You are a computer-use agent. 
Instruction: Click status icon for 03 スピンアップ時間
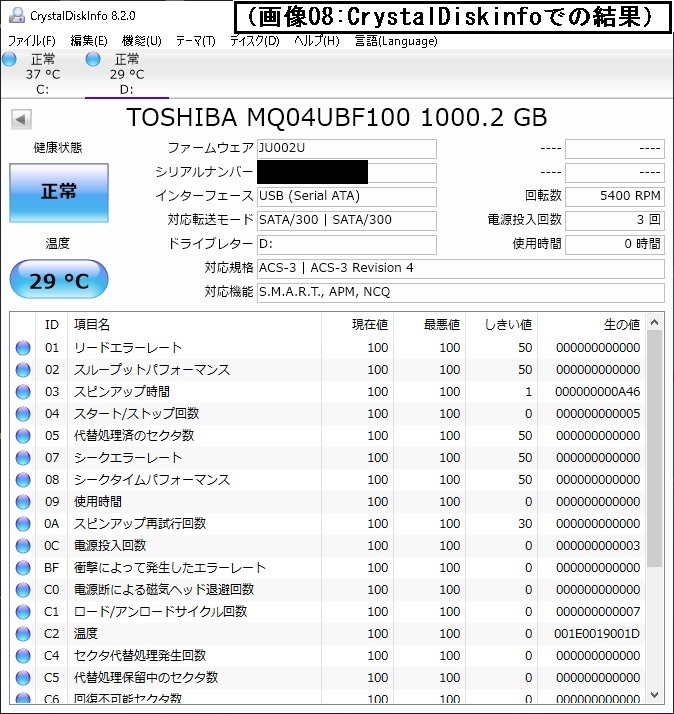tap(23, 392)
